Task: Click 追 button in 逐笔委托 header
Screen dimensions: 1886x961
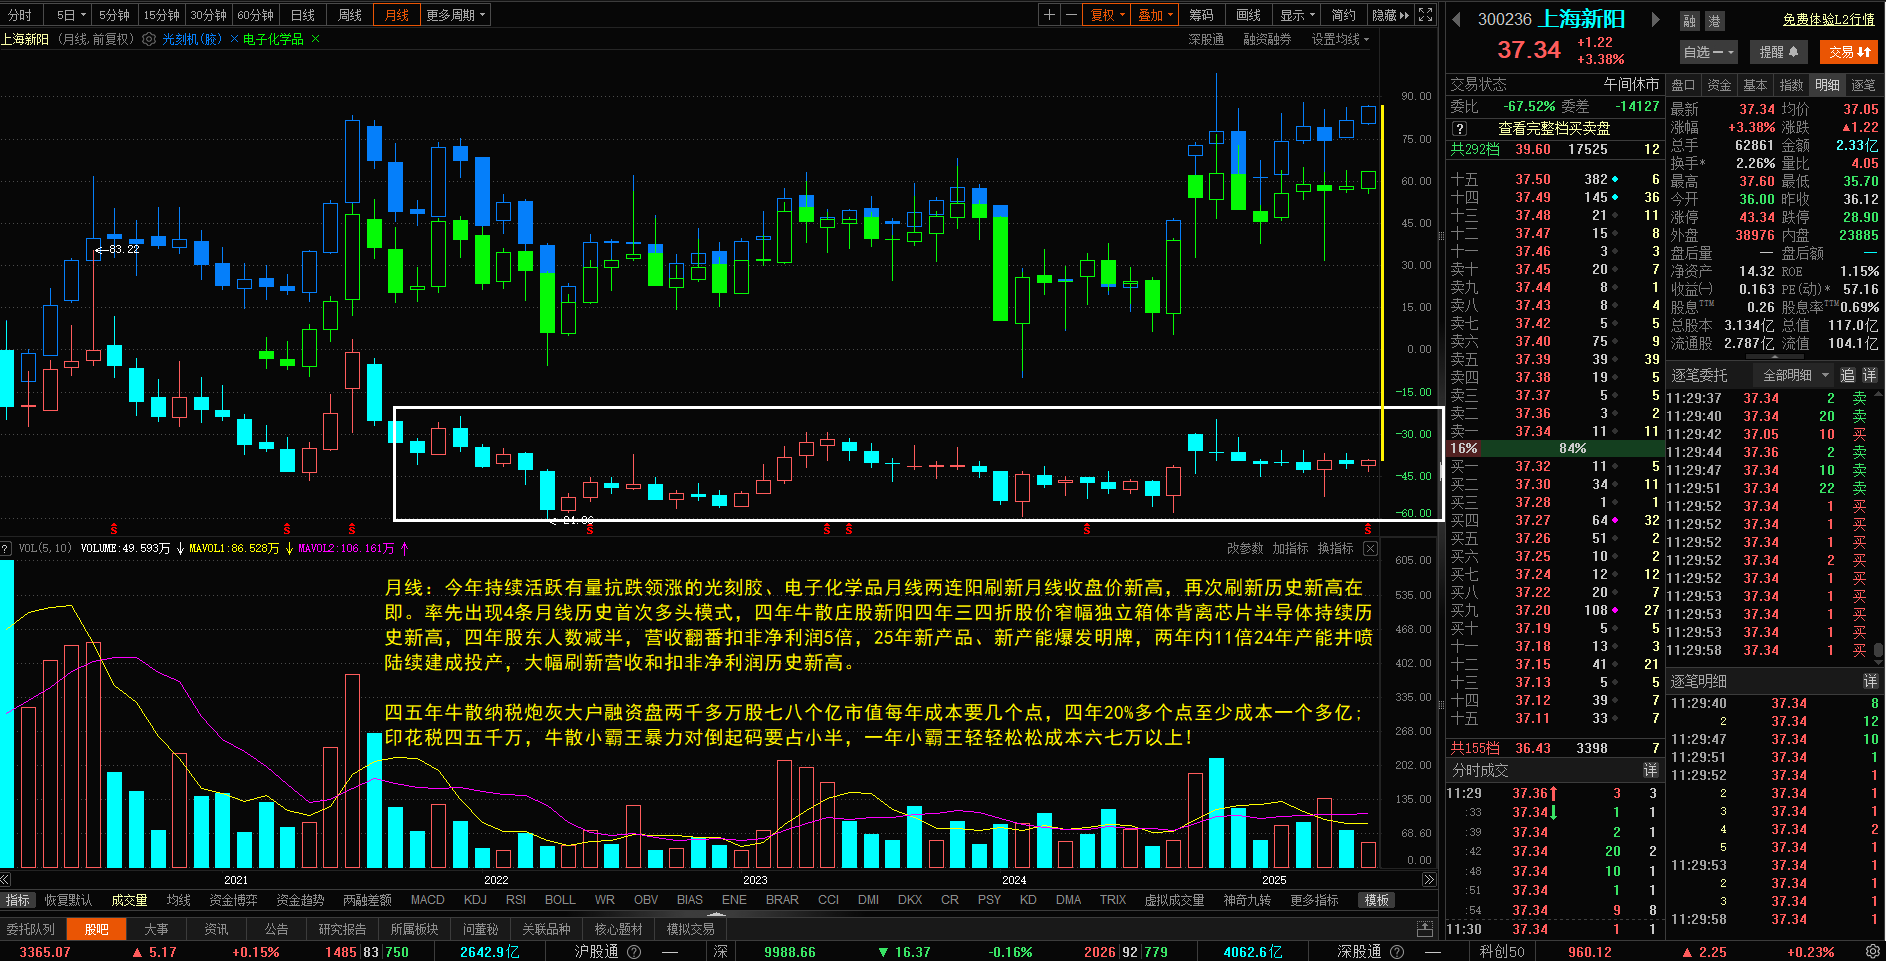Action: coord(1847,375)
